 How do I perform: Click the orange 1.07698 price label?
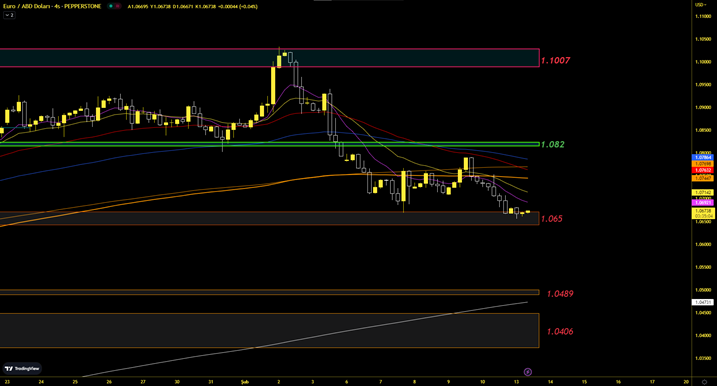click(x=703, y=164)
